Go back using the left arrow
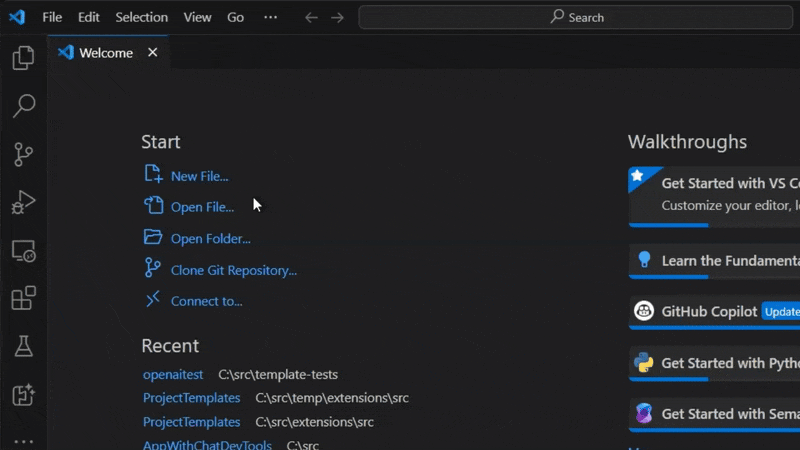 (311, 17)
